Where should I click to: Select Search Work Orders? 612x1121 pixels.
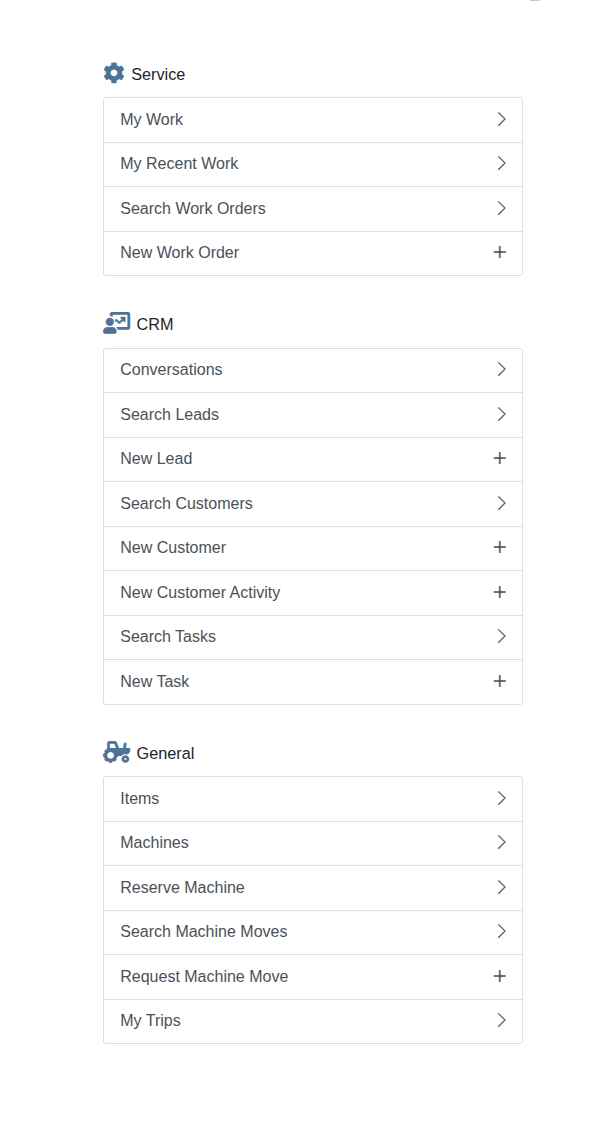click(313, 209)
